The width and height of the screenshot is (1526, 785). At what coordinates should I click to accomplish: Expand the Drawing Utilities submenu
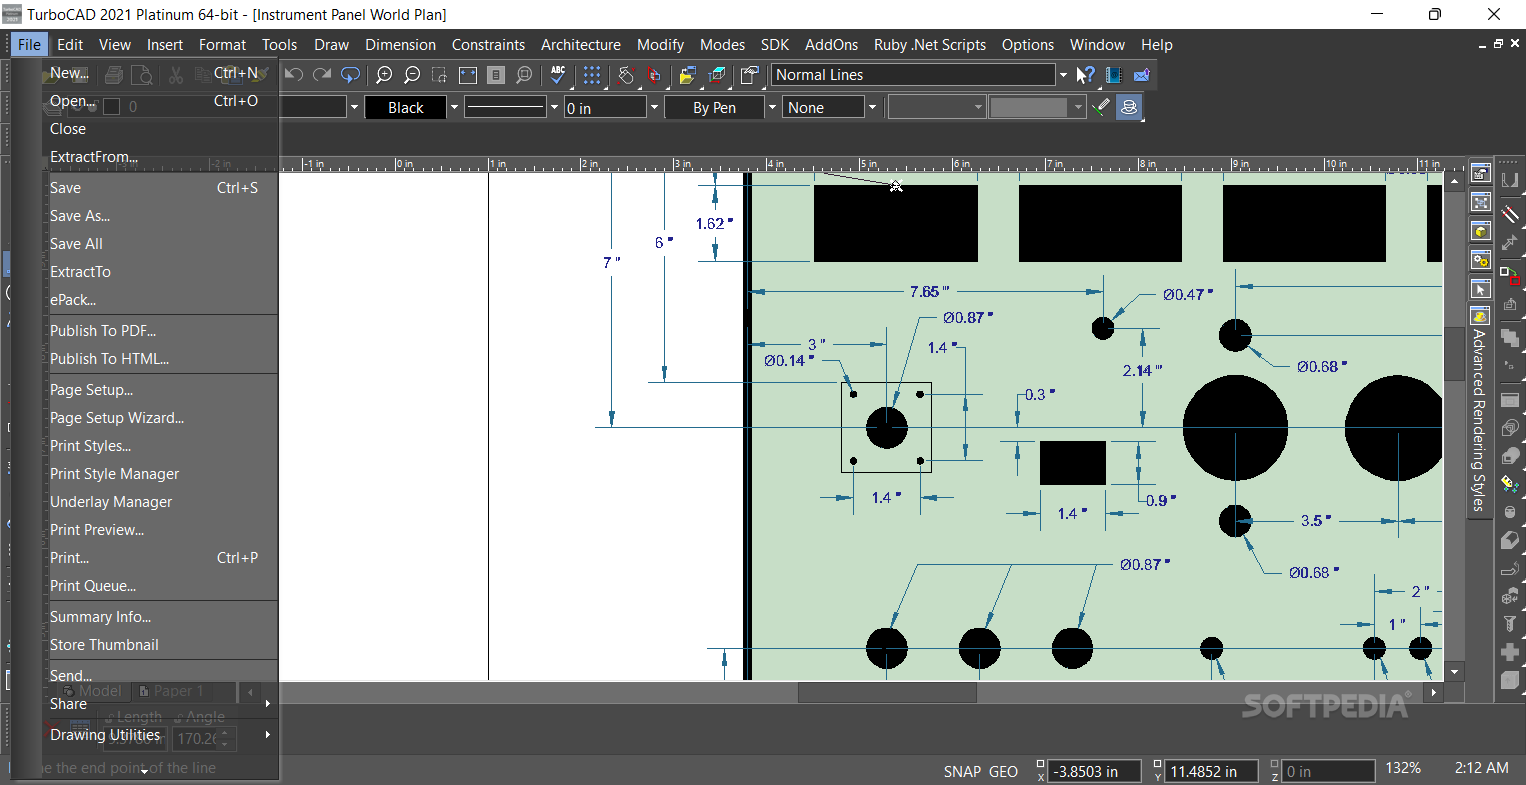160,735
